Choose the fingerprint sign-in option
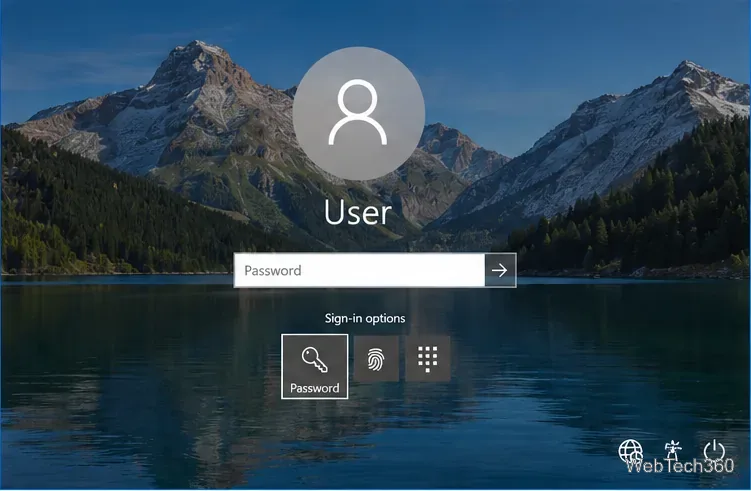Viewport: 751px width, 491px height. [376, 359]
